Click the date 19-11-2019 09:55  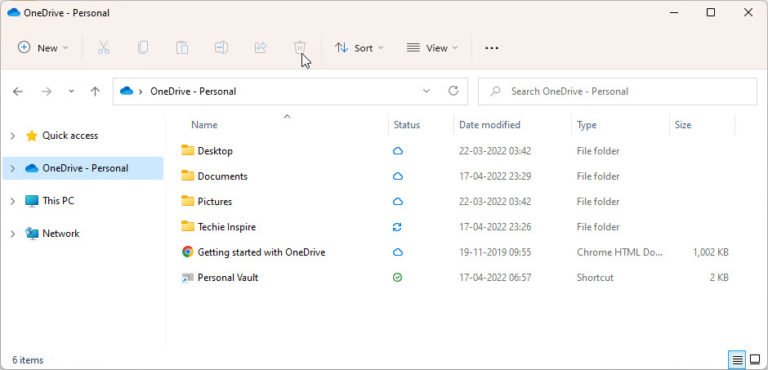(495, 252)
